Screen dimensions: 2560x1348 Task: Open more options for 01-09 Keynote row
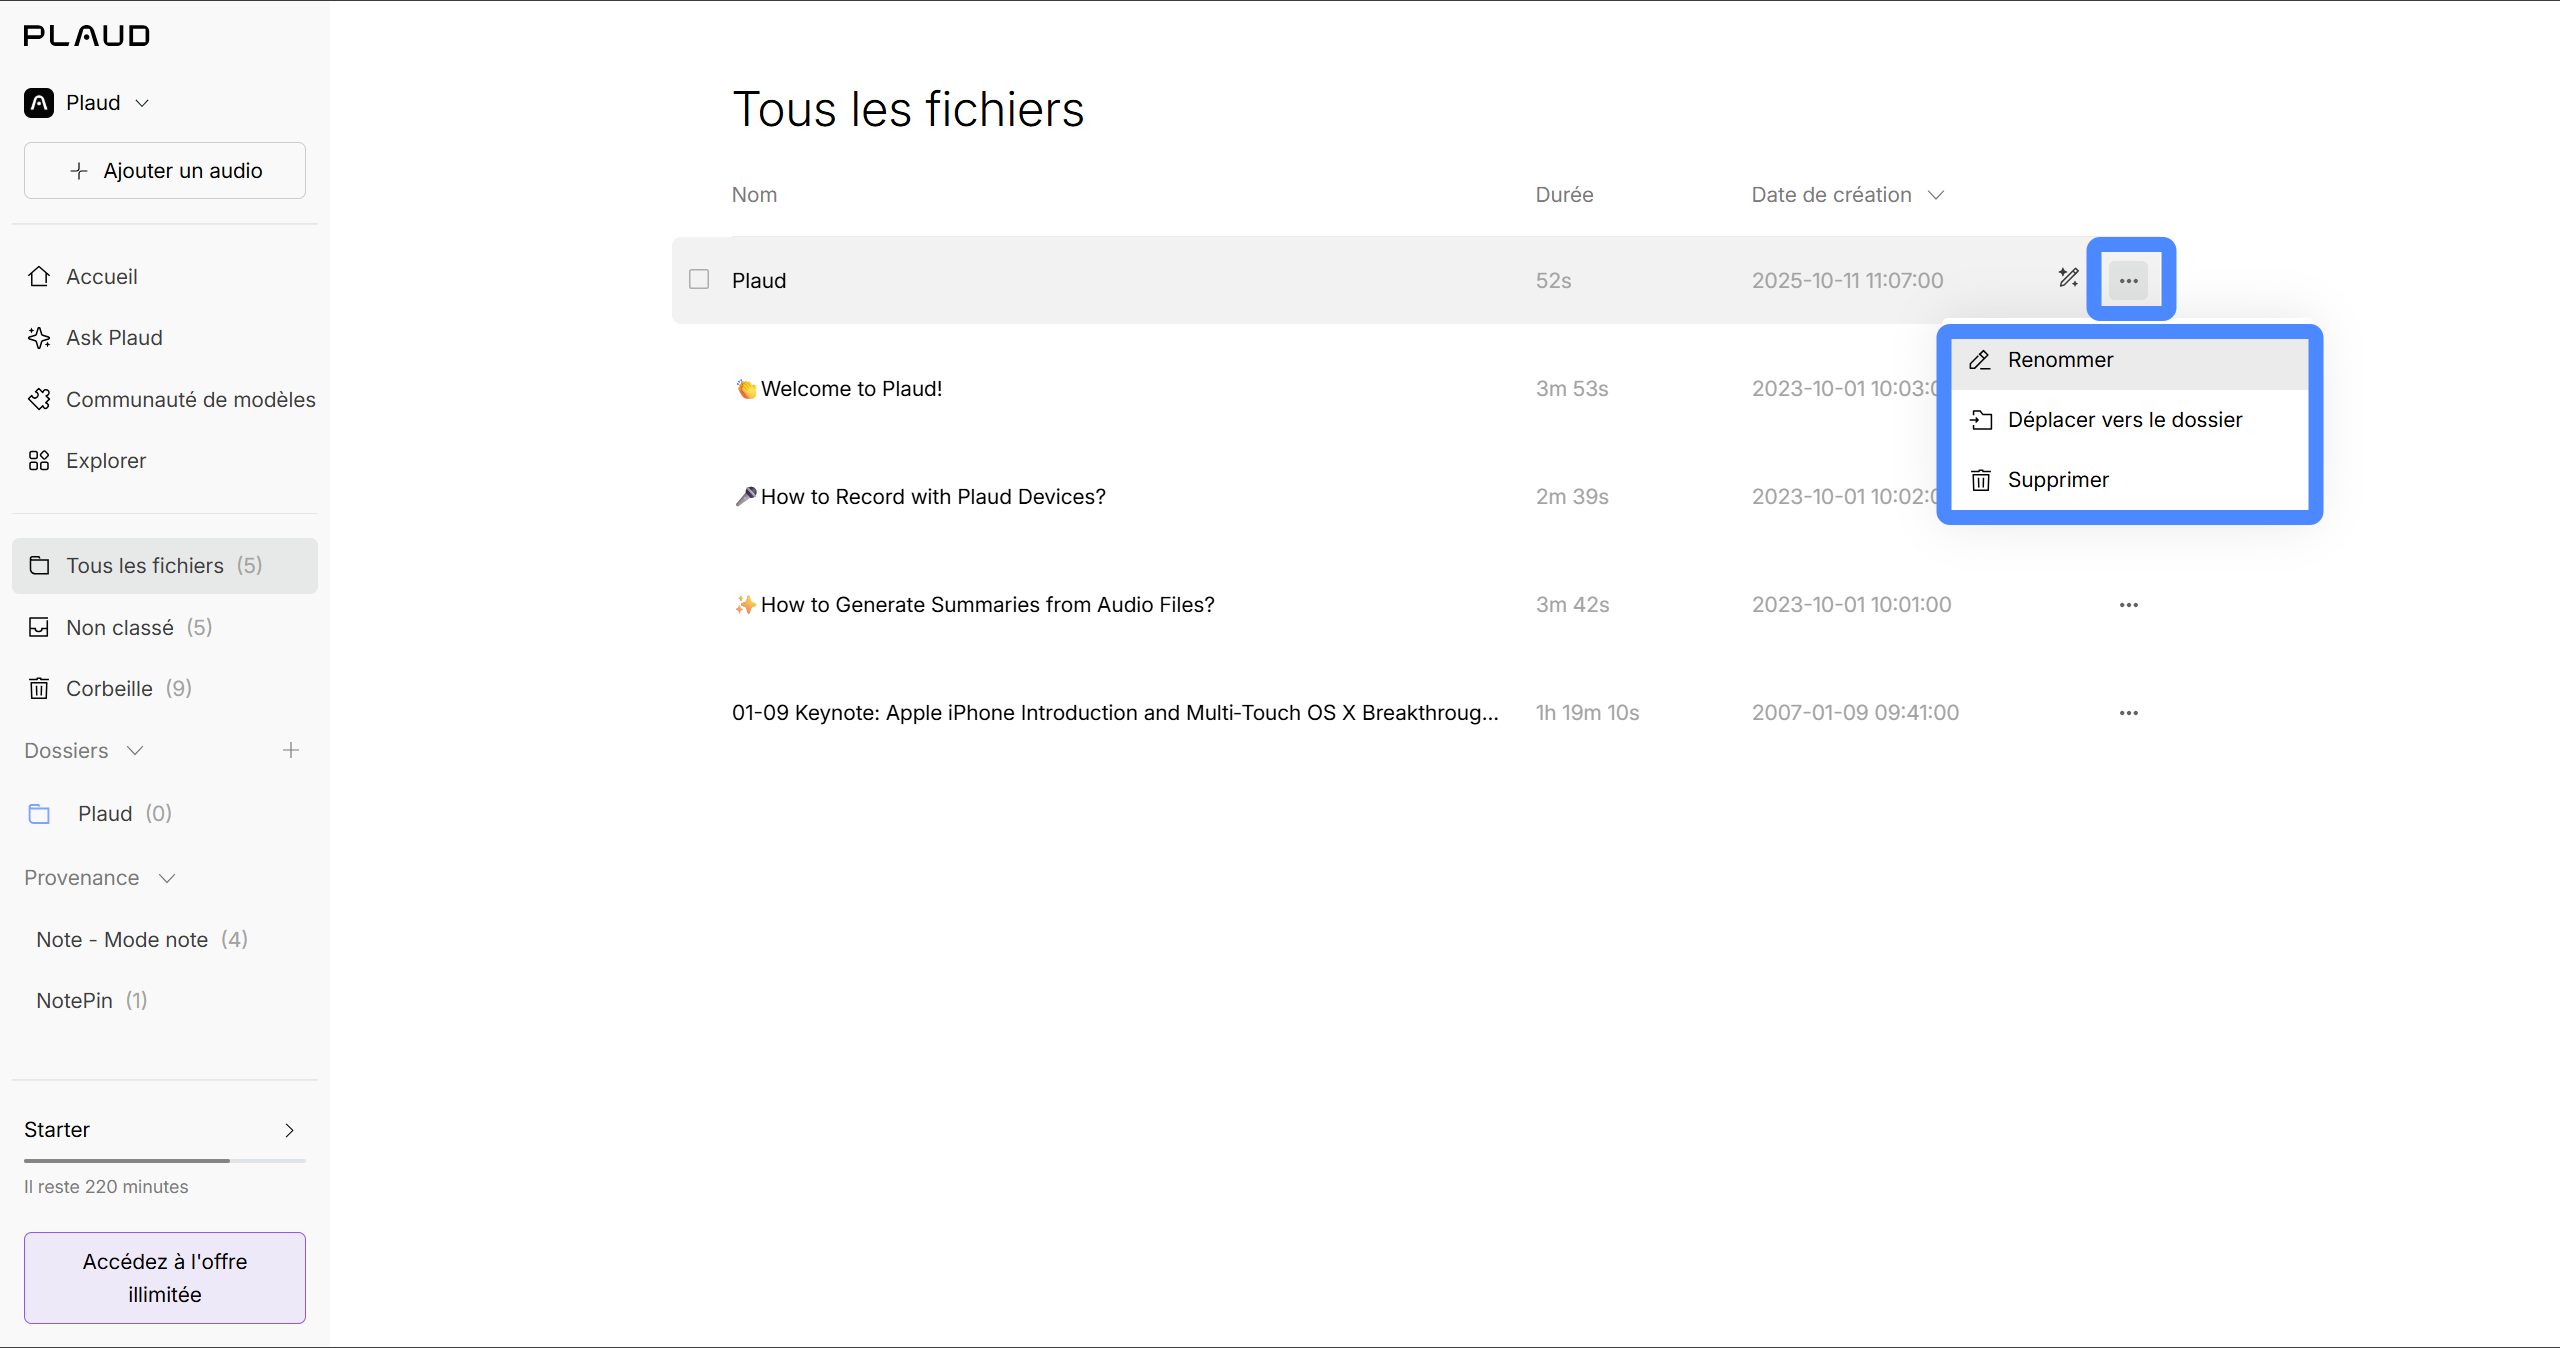2129,713
